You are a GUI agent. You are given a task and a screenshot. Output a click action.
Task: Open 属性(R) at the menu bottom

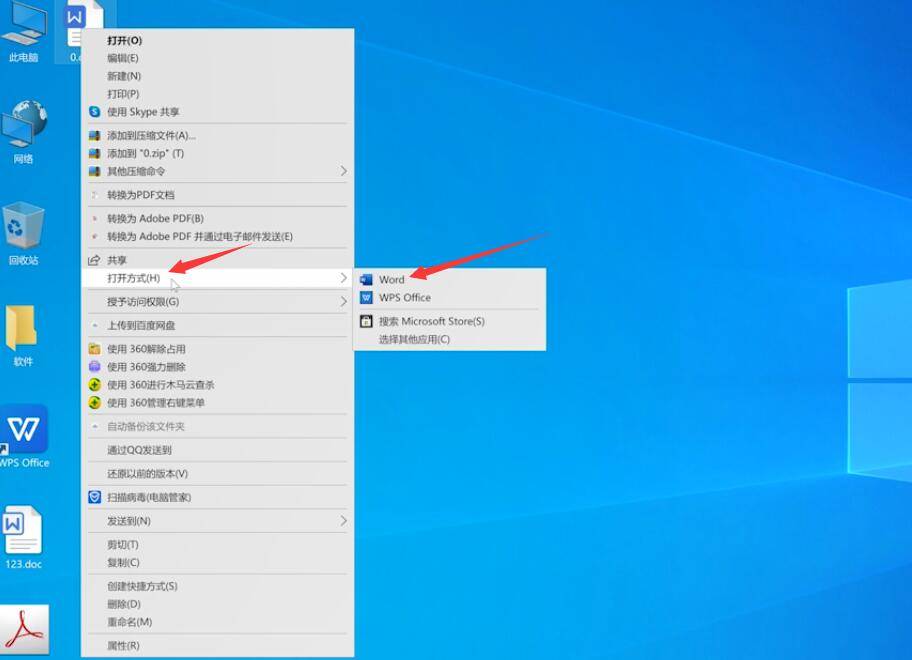(123, 646)
